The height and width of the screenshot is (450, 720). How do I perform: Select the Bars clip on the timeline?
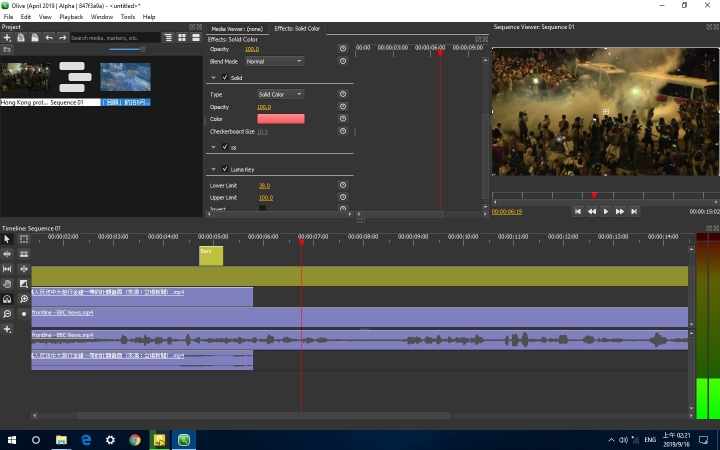211,256
